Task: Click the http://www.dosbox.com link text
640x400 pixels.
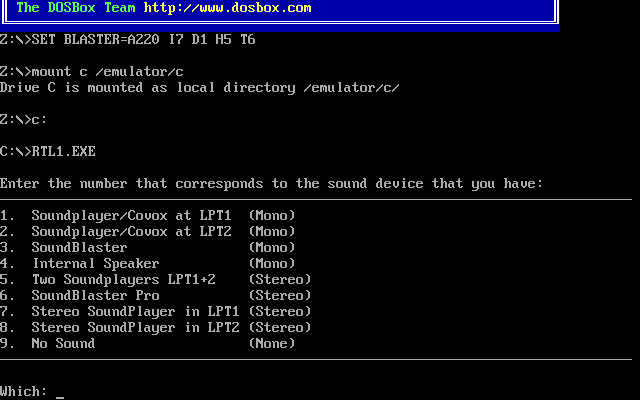Action: pyautogui.click(x=227, y=8)
